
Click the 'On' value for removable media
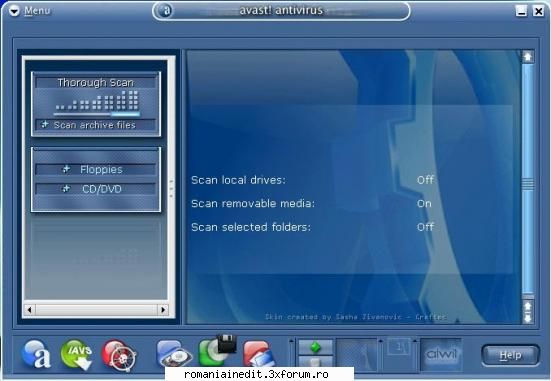pyautogui.click(x=424, y=204)
